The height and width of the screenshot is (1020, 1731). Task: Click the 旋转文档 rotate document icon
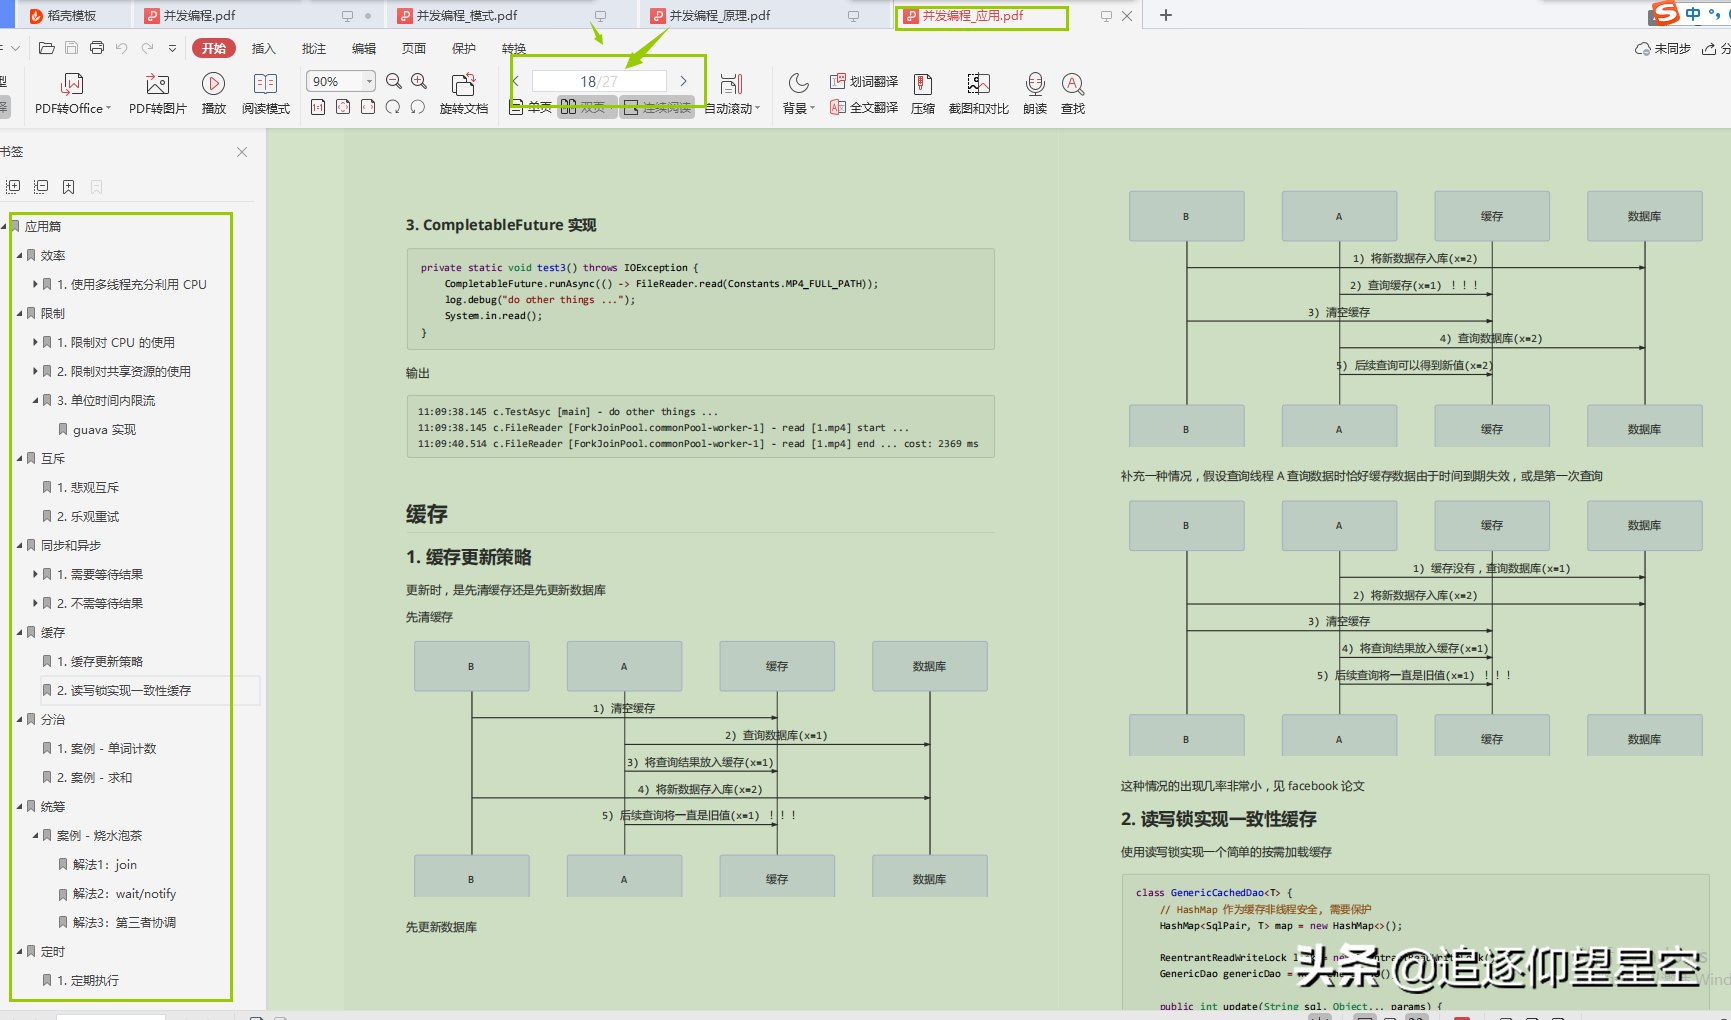click(463, 84)
